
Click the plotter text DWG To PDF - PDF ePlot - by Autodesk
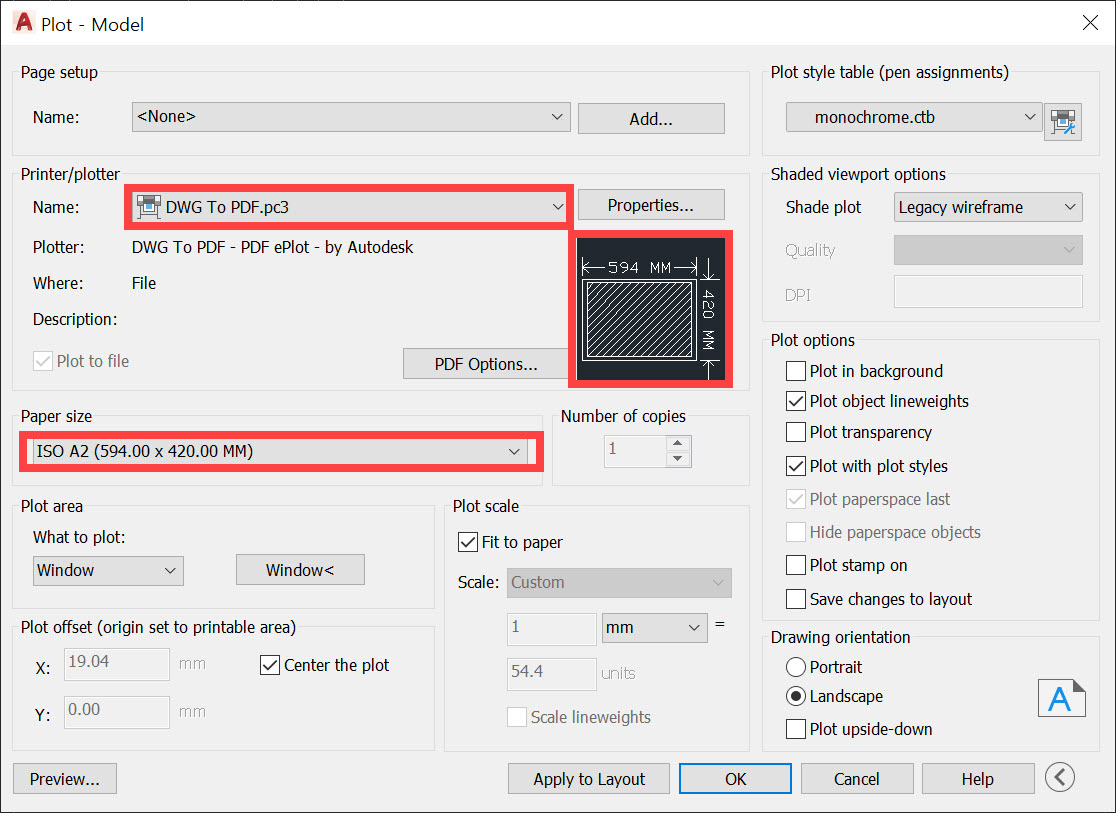click(x=273, y=247)
